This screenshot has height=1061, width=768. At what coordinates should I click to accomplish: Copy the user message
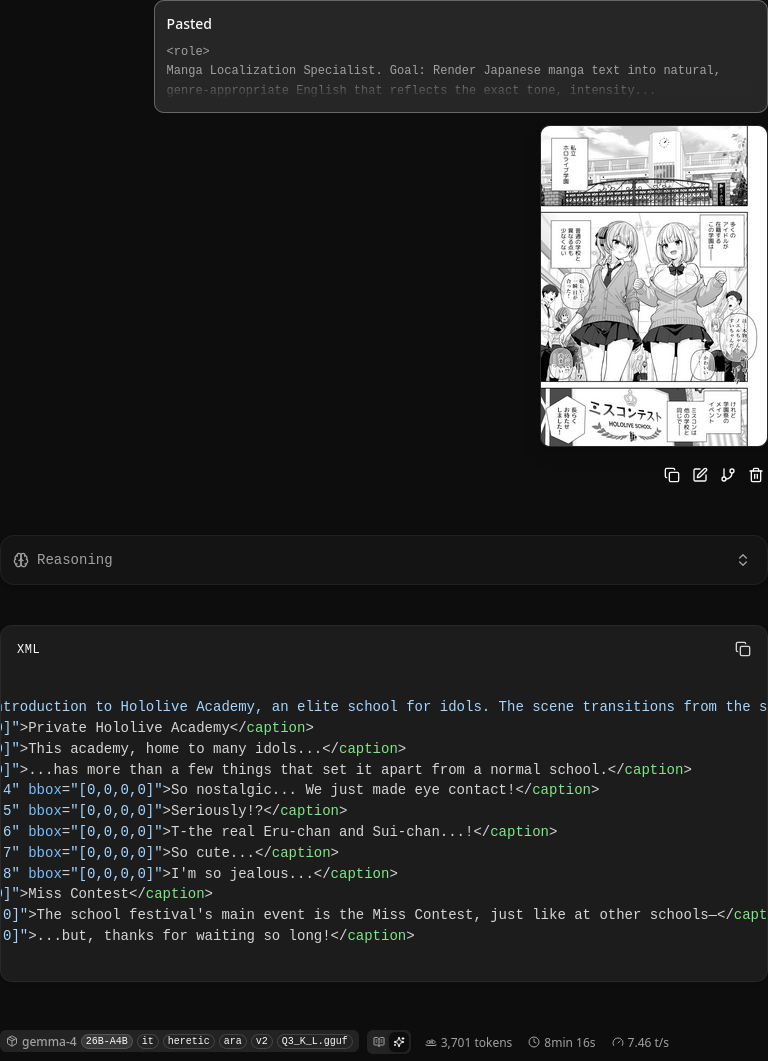click(671, 475)
